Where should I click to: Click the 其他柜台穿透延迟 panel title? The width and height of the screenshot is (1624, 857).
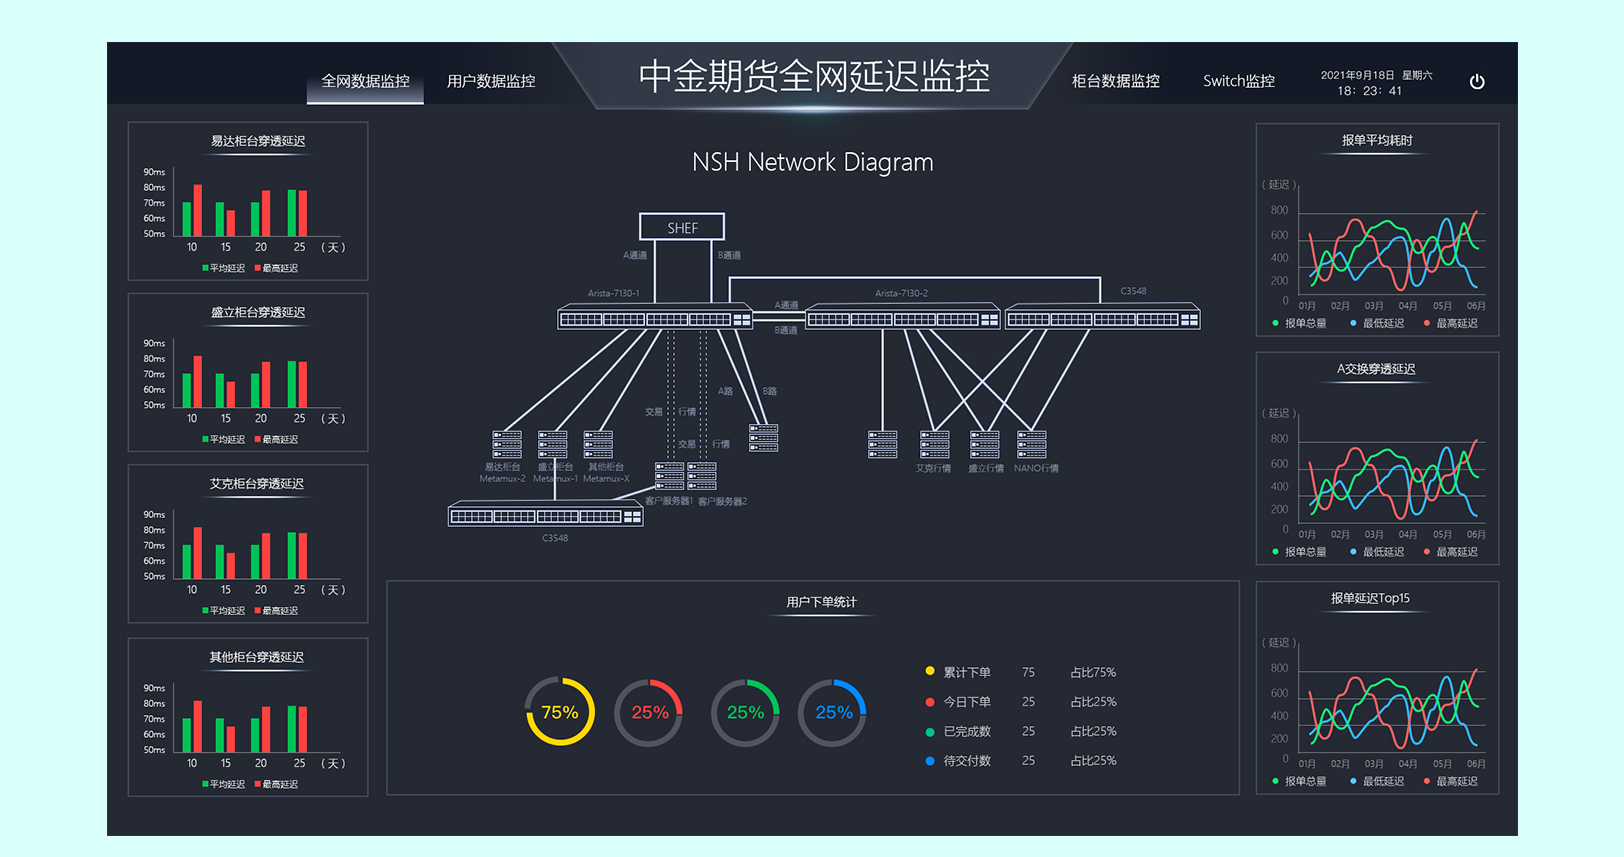(257, 657)
